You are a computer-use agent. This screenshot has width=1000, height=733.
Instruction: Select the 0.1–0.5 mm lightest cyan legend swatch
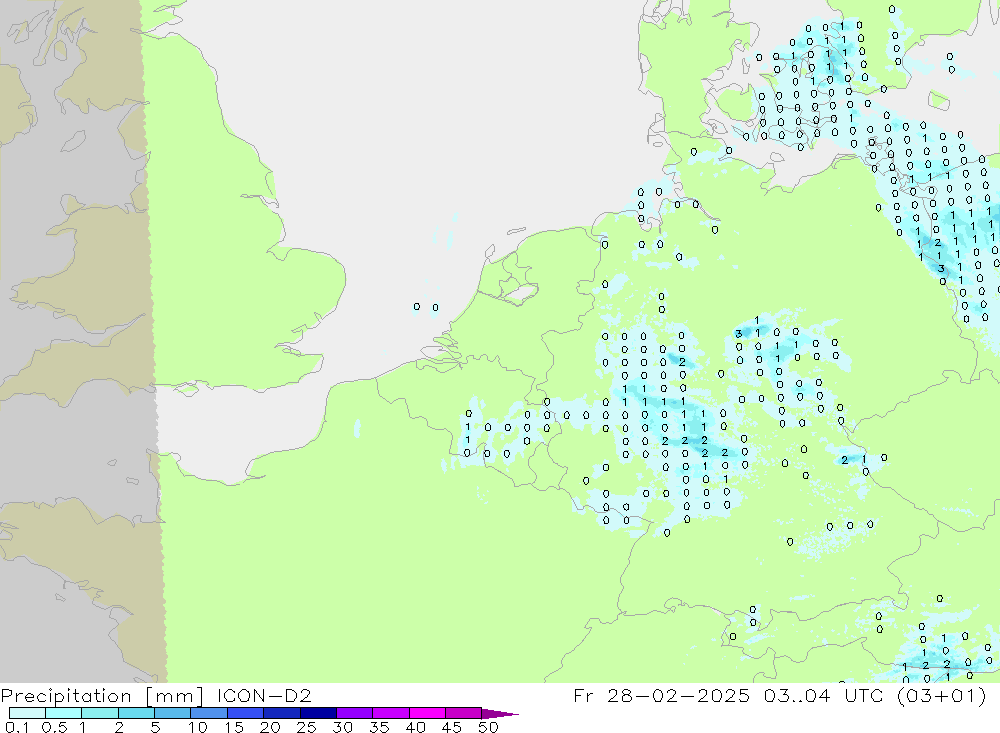(x=27, y=713)
